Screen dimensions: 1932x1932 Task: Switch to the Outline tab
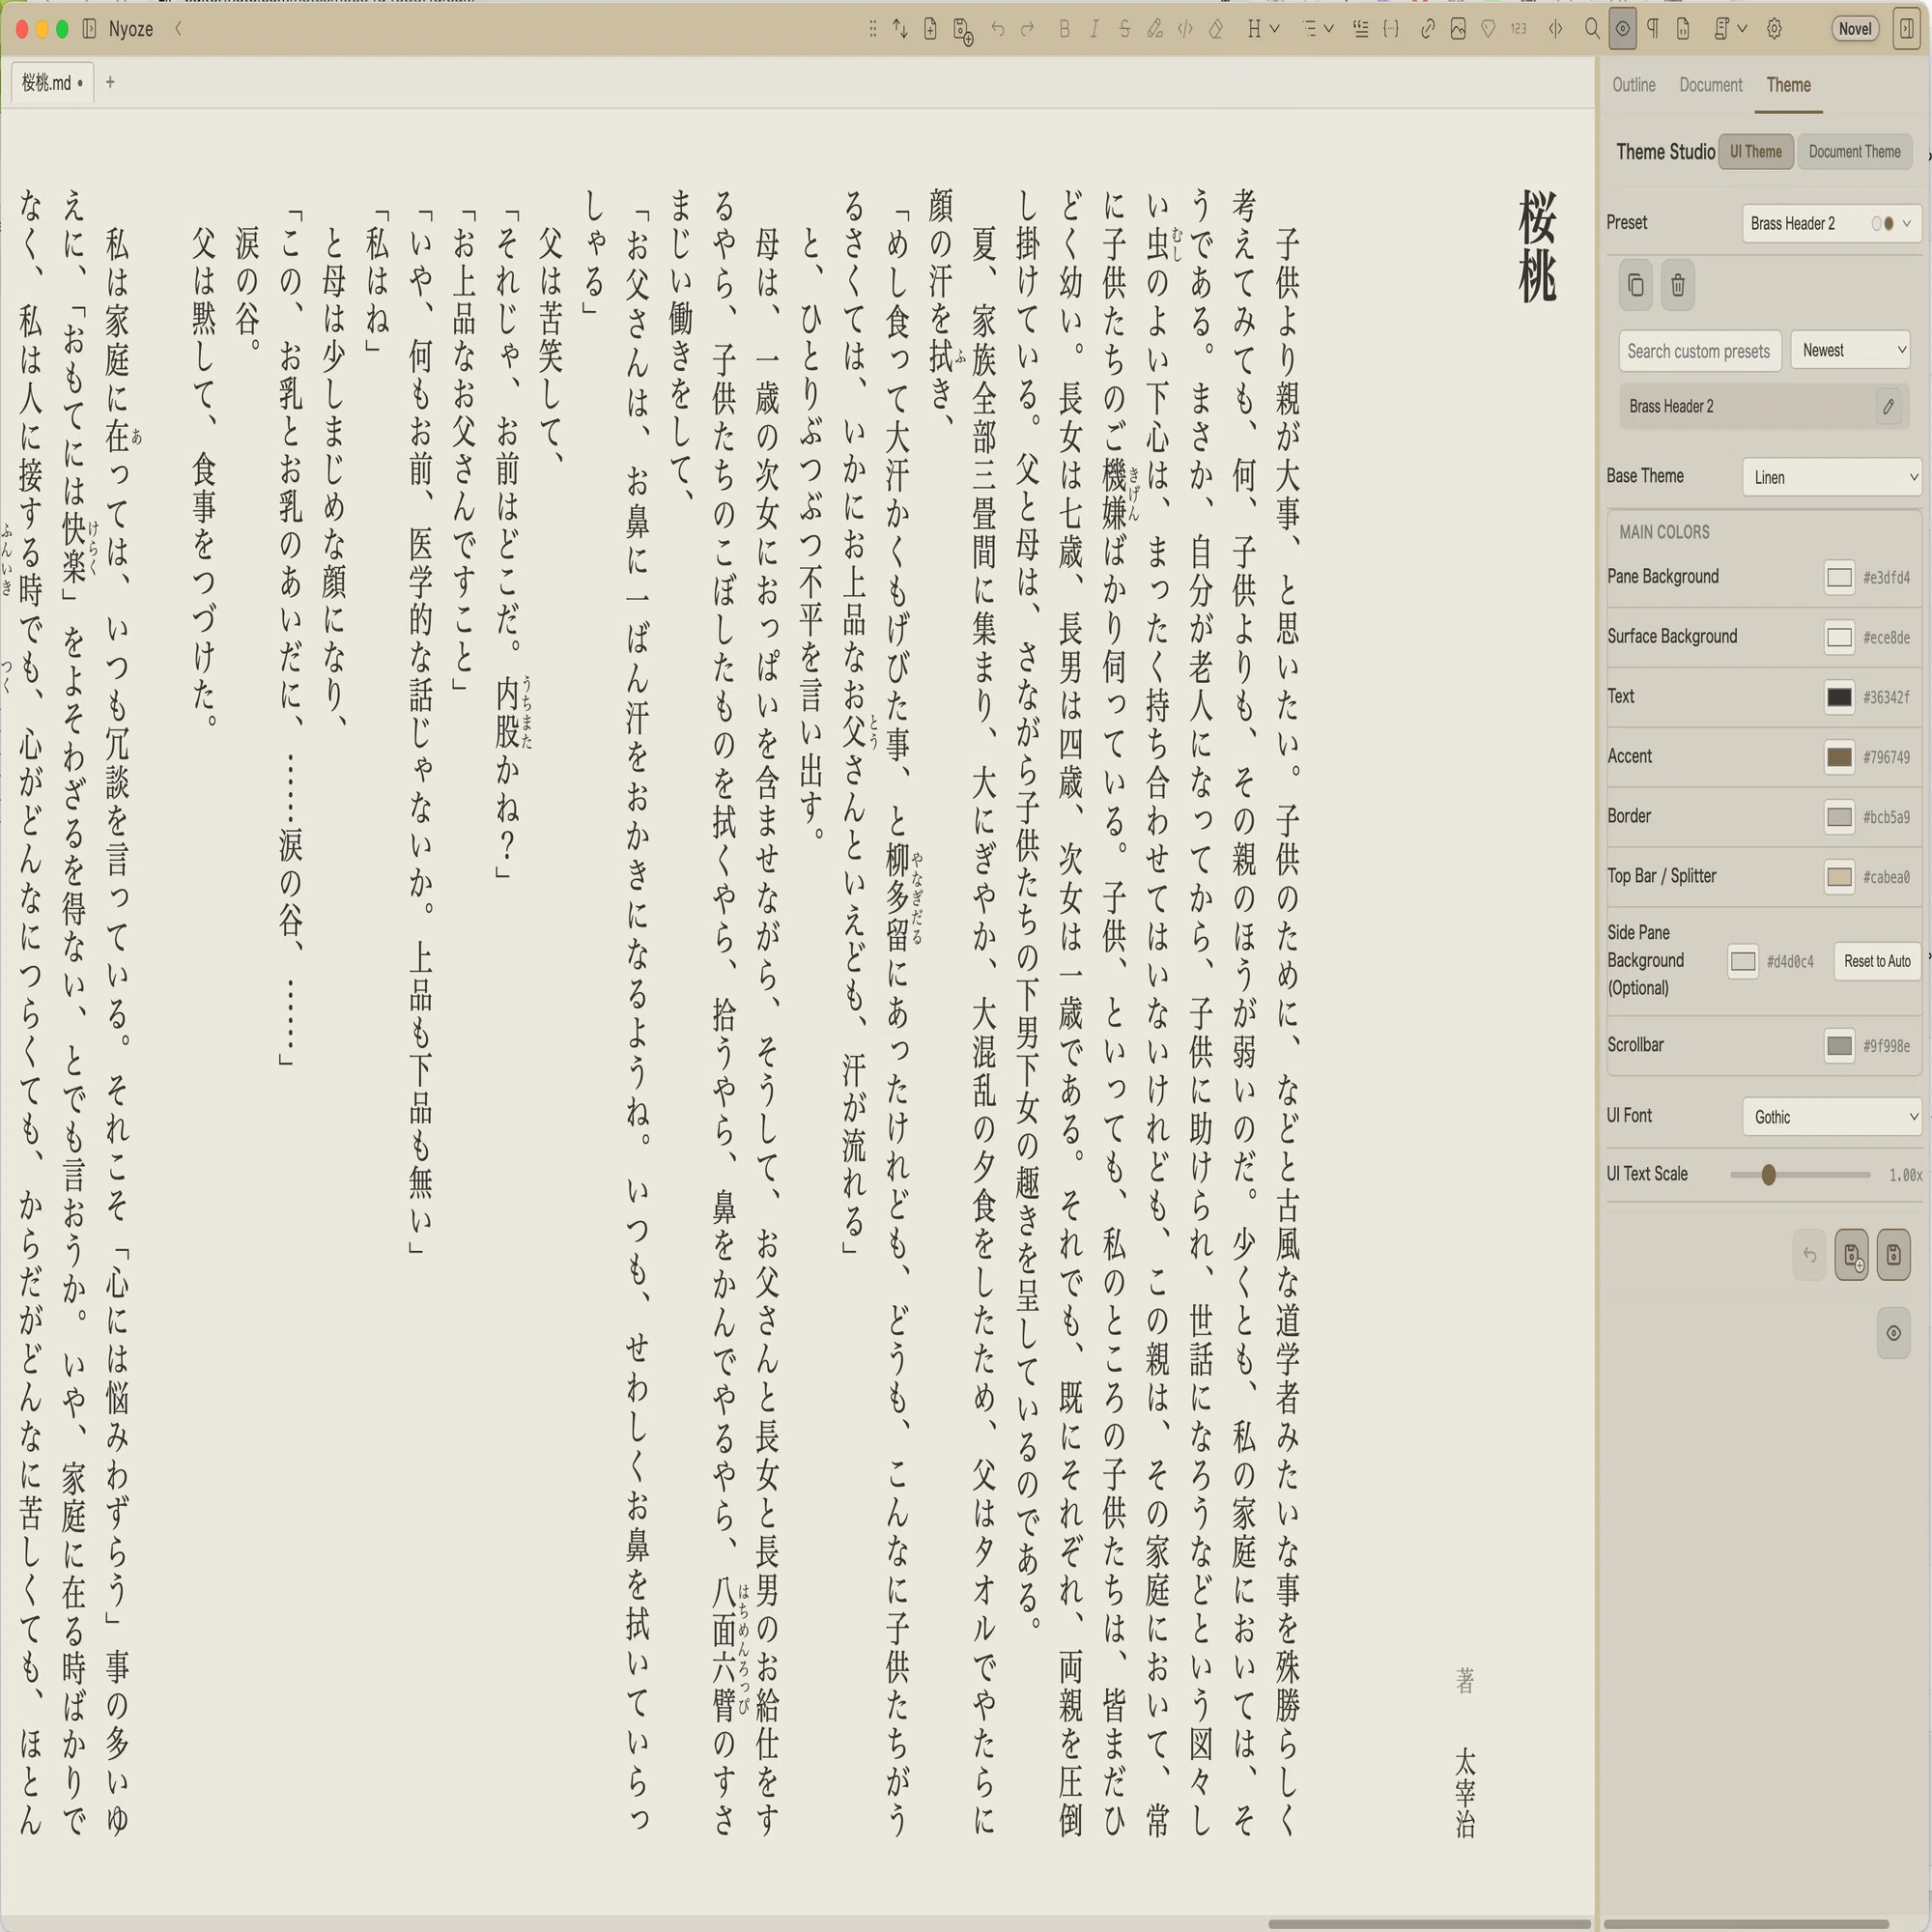click(1633, 85)
